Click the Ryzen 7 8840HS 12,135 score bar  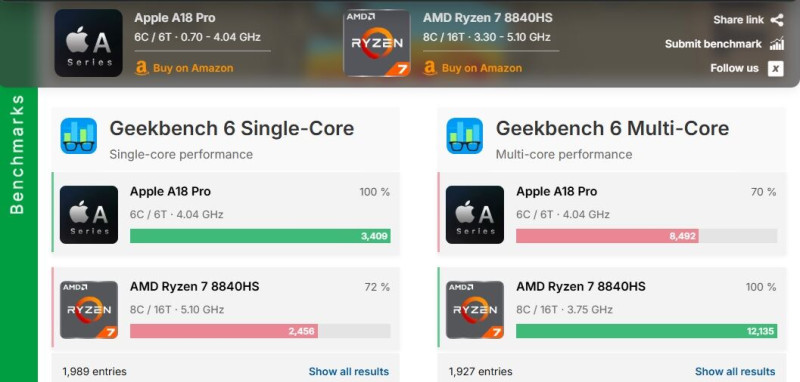646,331
